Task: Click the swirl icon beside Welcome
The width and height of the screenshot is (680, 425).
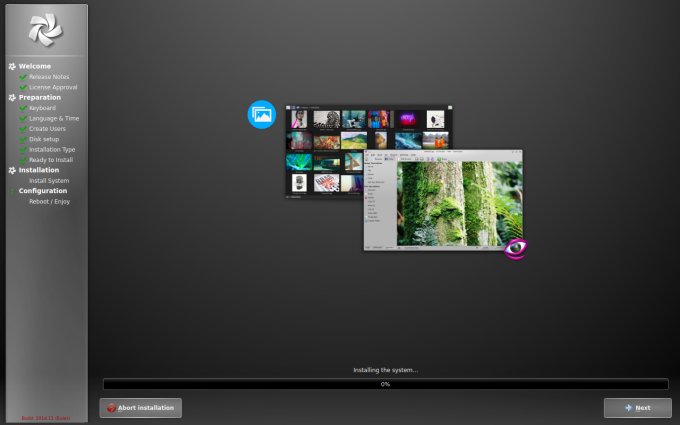Action: pos(12,66)
